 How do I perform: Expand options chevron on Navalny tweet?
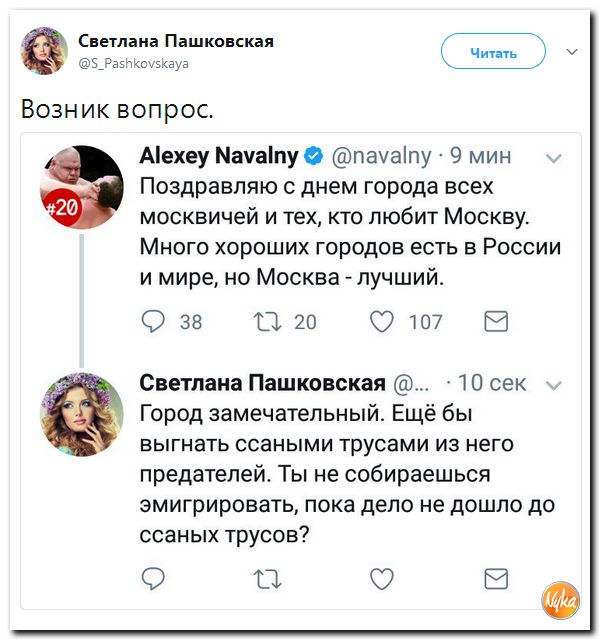[555, 157]
